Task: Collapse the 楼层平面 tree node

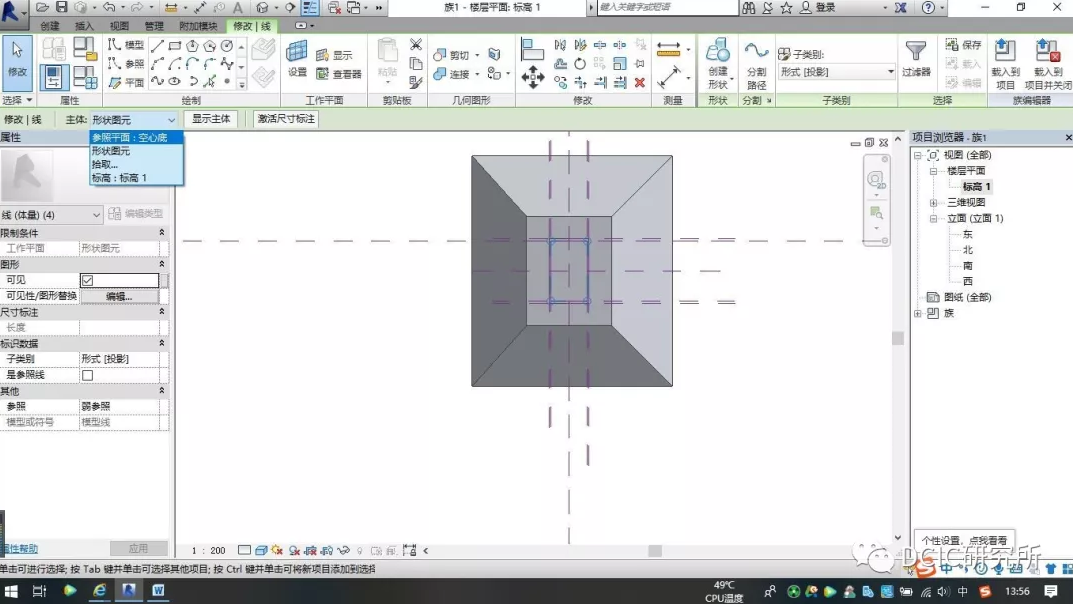Action: click(933, 170)
